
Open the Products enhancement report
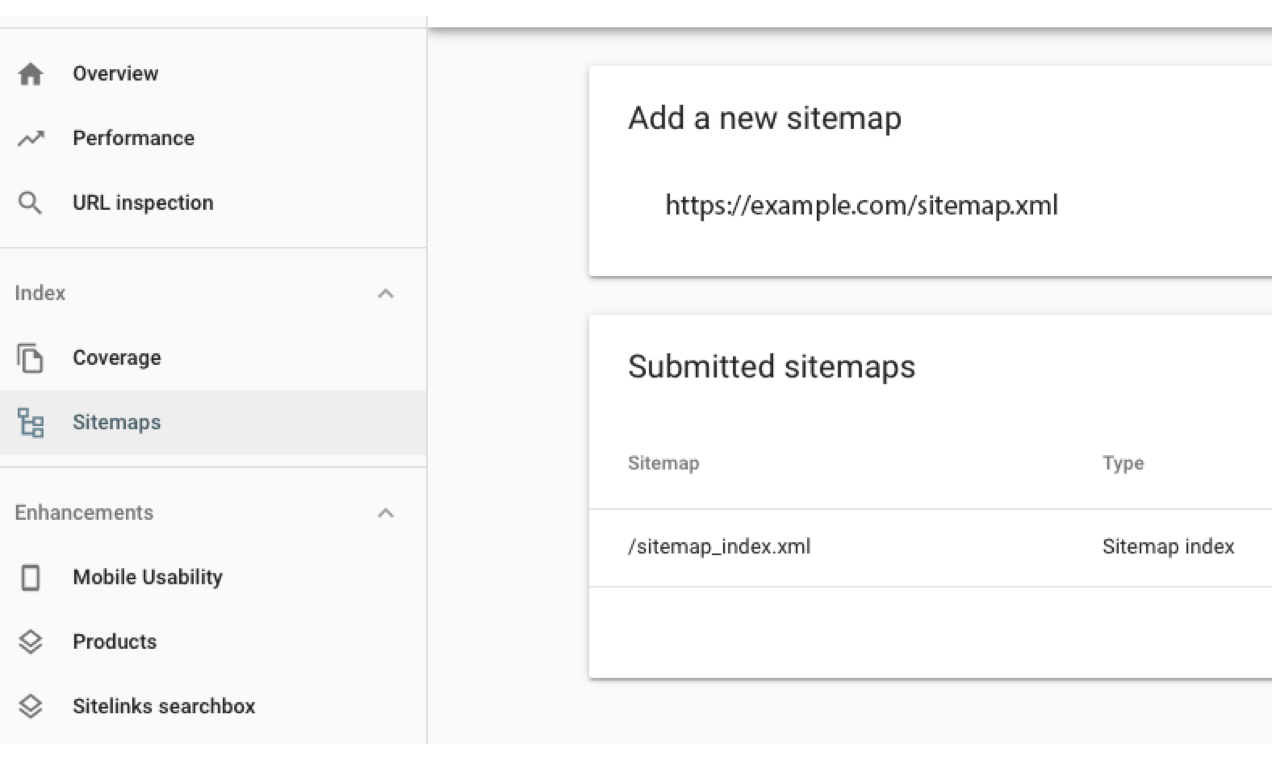point(213,642)
